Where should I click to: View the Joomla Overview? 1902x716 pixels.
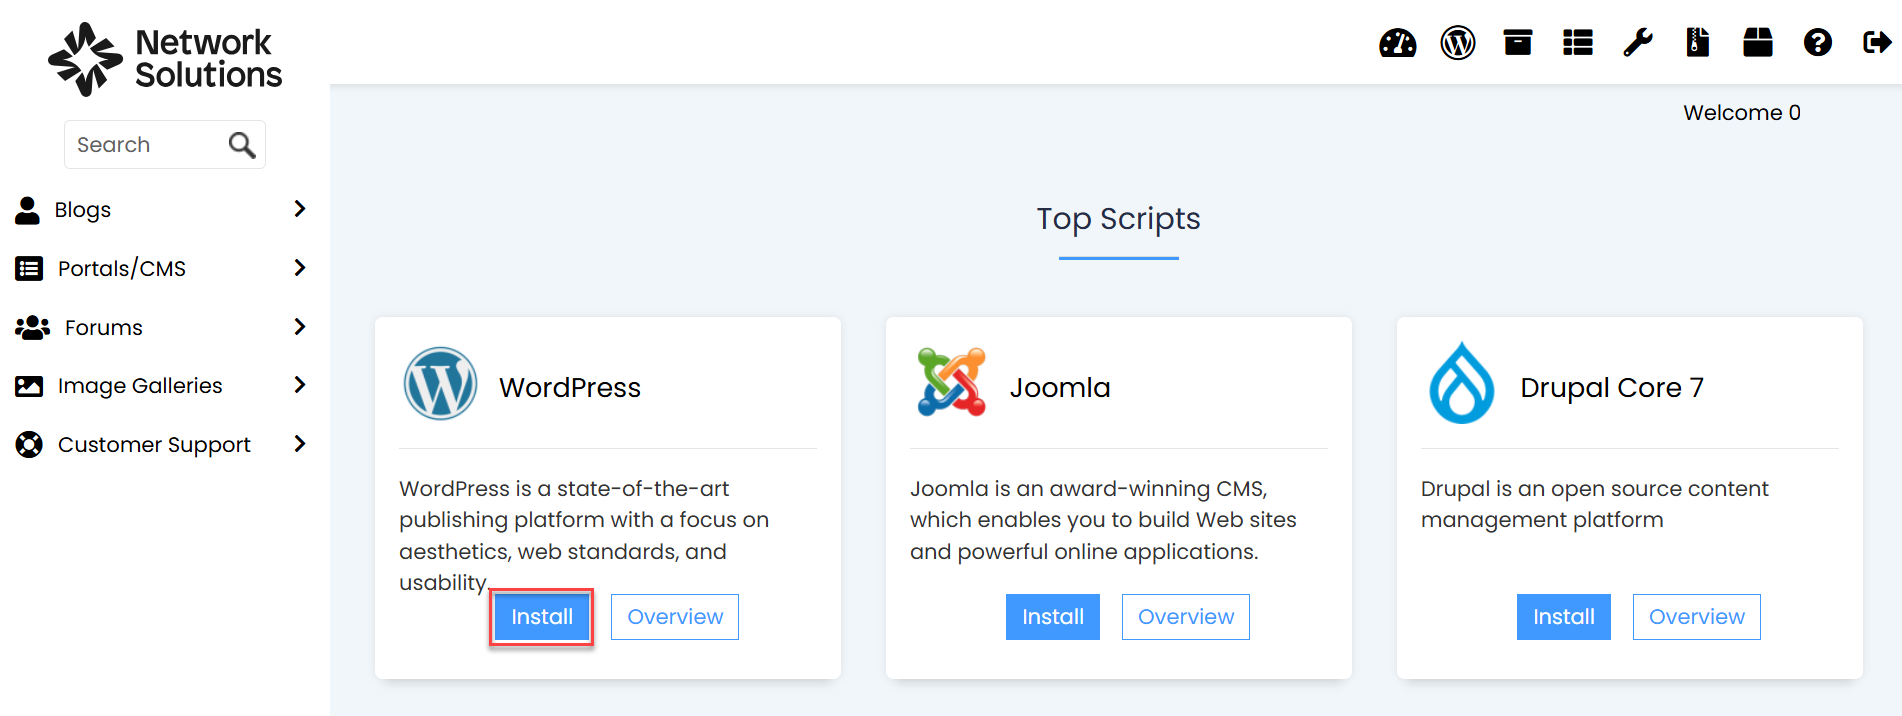[1186, 617]
